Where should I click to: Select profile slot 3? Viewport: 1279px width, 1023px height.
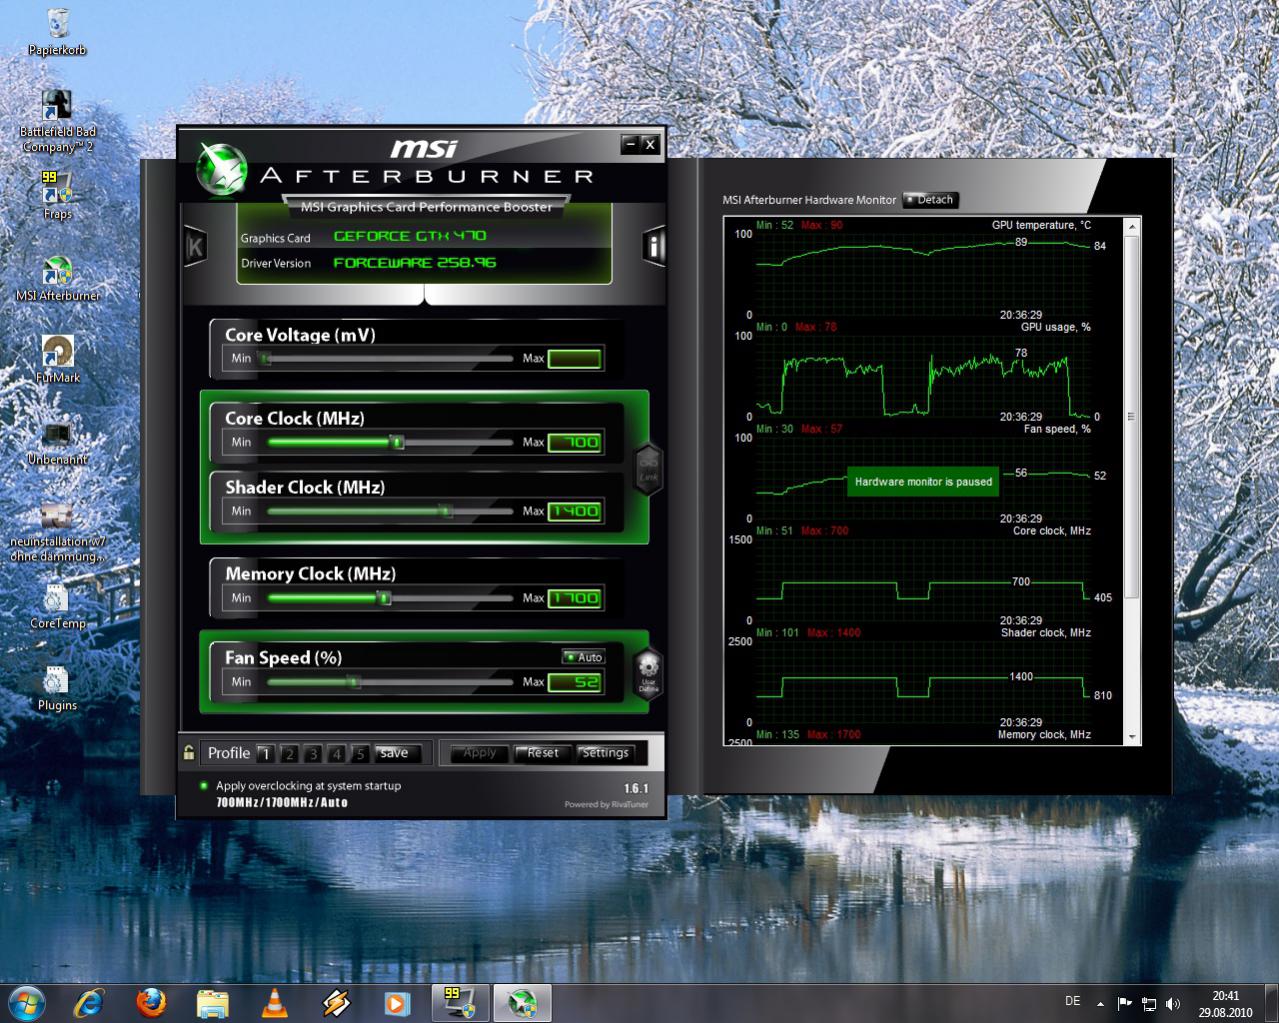tap(313, 754)
